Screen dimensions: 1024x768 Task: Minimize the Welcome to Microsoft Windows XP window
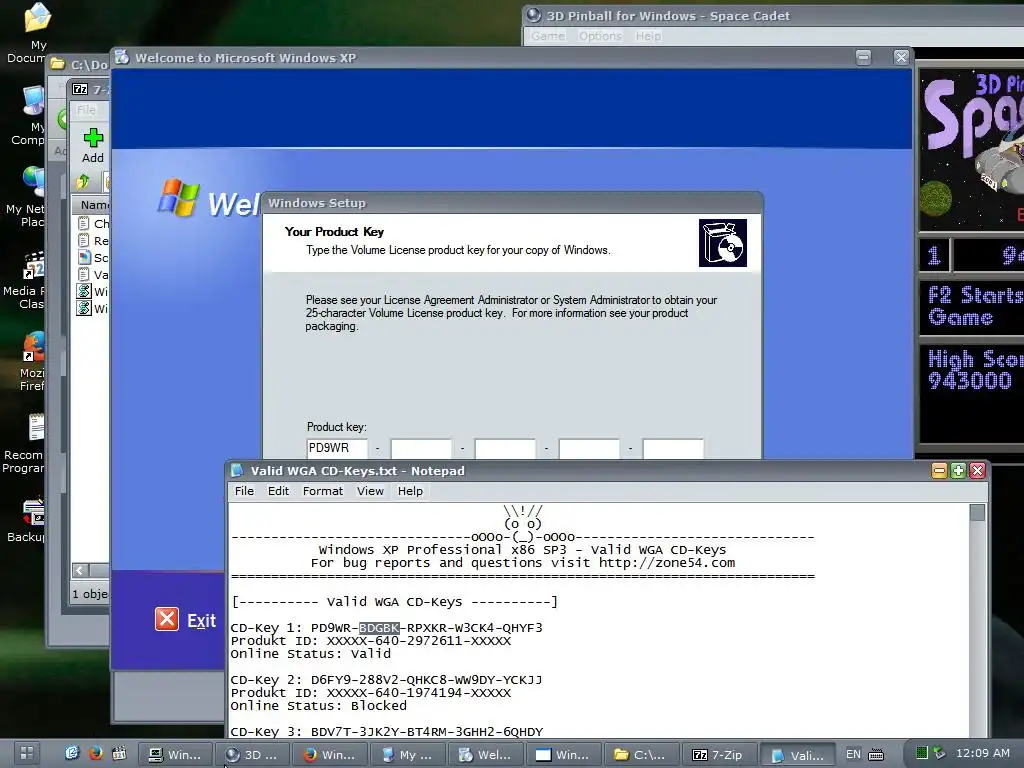tap(863, 57)
